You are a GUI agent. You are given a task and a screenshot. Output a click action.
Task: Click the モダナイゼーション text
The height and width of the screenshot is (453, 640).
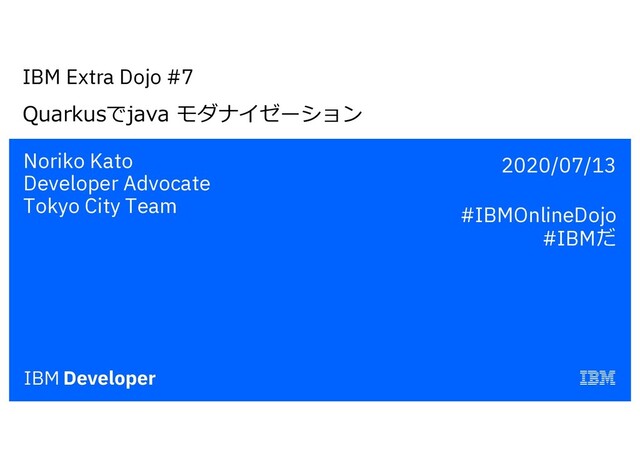tap(269, 113)
